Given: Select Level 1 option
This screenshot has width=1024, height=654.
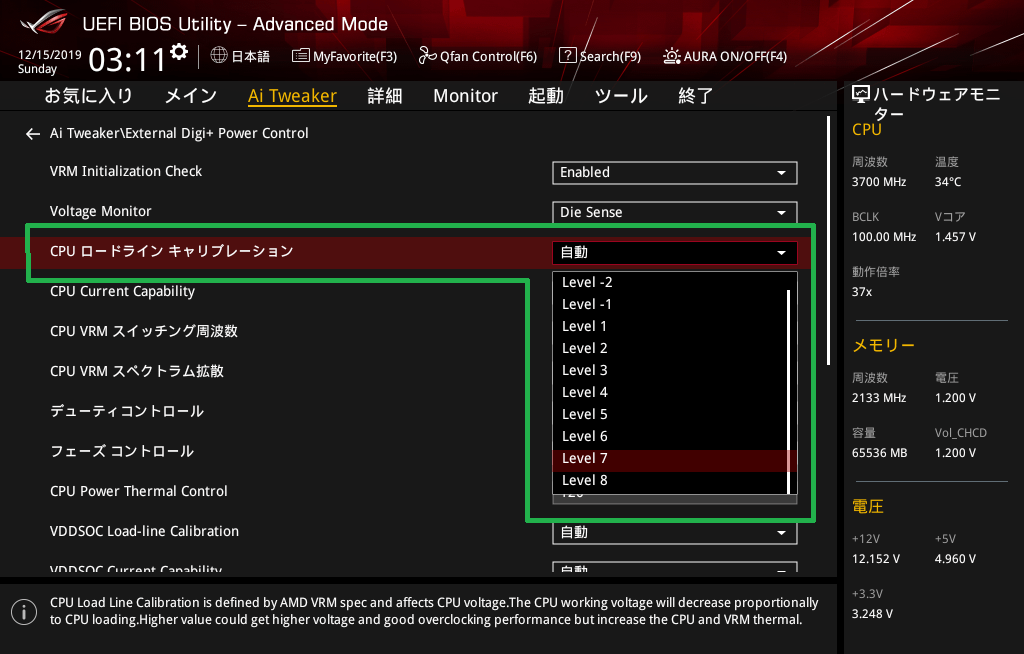Looking at the screenshot, I should pos(670,326).
